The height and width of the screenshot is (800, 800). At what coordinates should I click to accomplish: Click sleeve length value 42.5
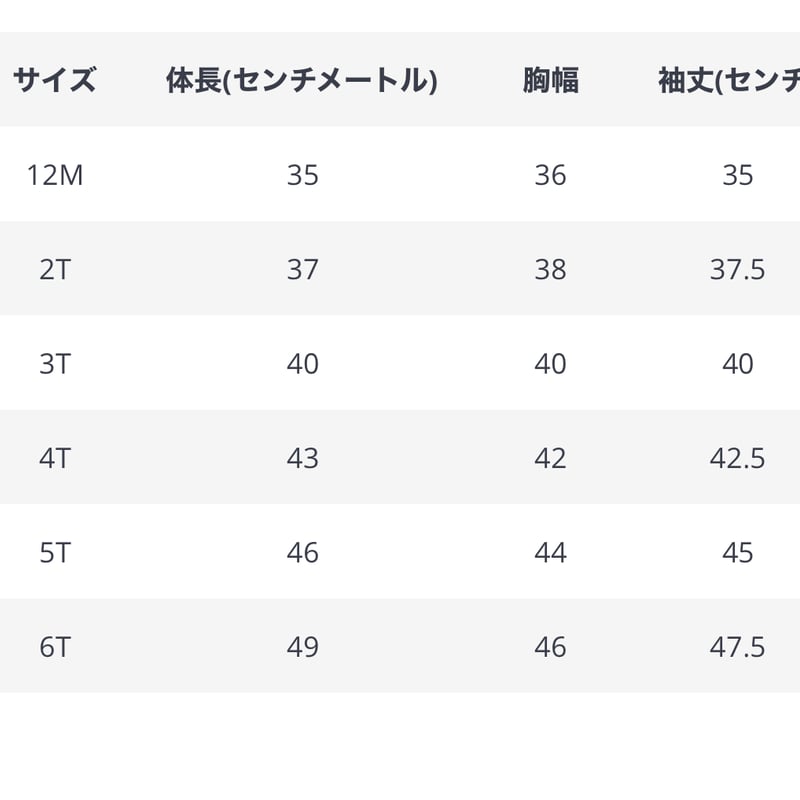(x=738, y=458)
